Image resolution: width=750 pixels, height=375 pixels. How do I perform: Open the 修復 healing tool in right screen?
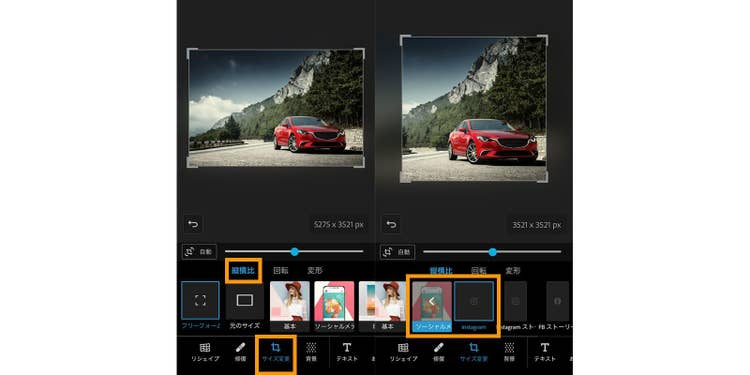(x=438, y=352)
